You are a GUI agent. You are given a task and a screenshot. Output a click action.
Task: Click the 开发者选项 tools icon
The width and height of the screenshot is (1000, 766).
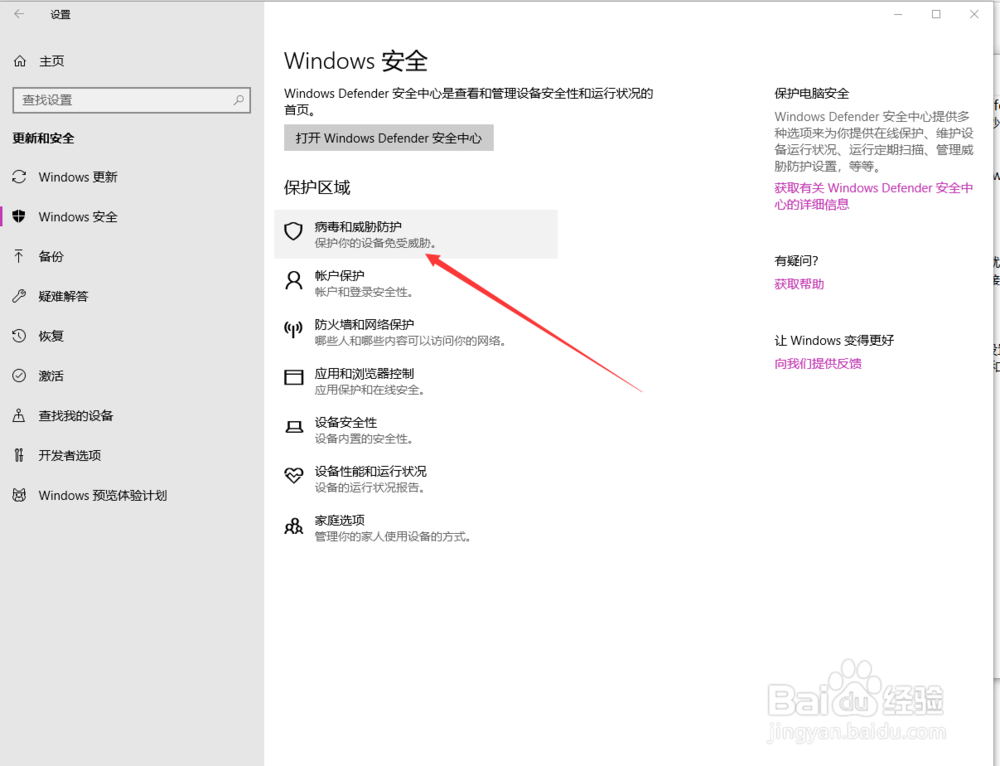point(19,455)
